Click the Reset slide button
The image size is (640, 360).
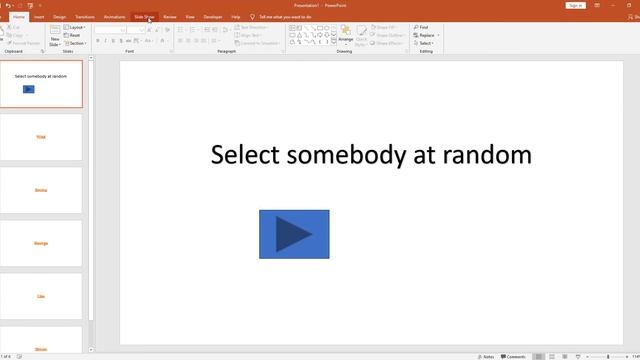72,36
